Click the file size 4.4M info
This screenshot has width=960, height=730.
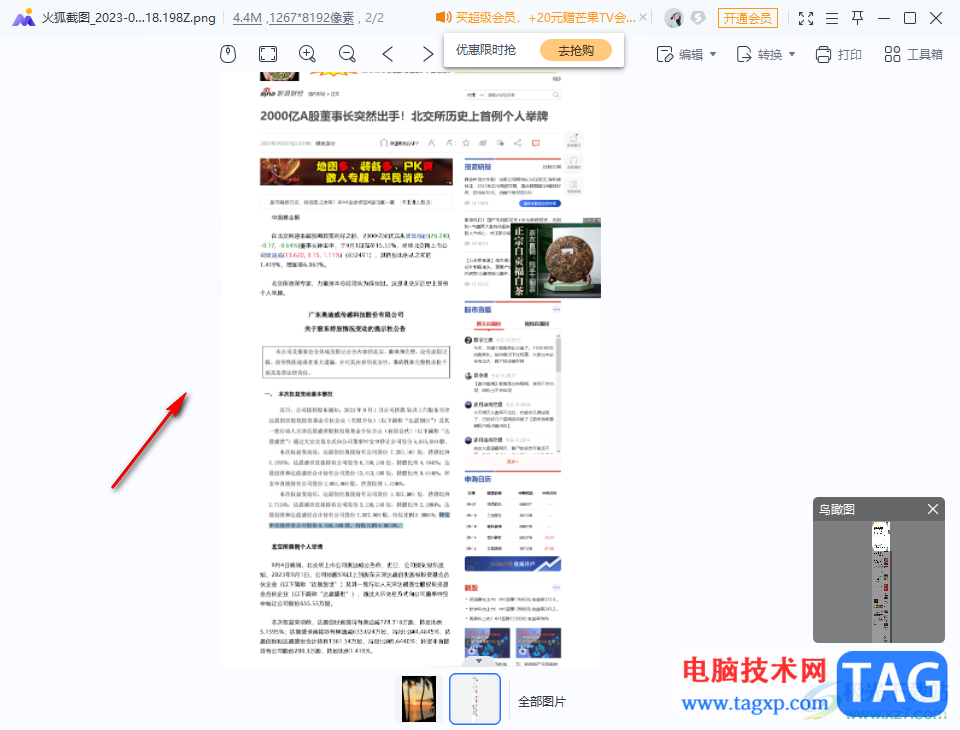[x=247, y=18]
